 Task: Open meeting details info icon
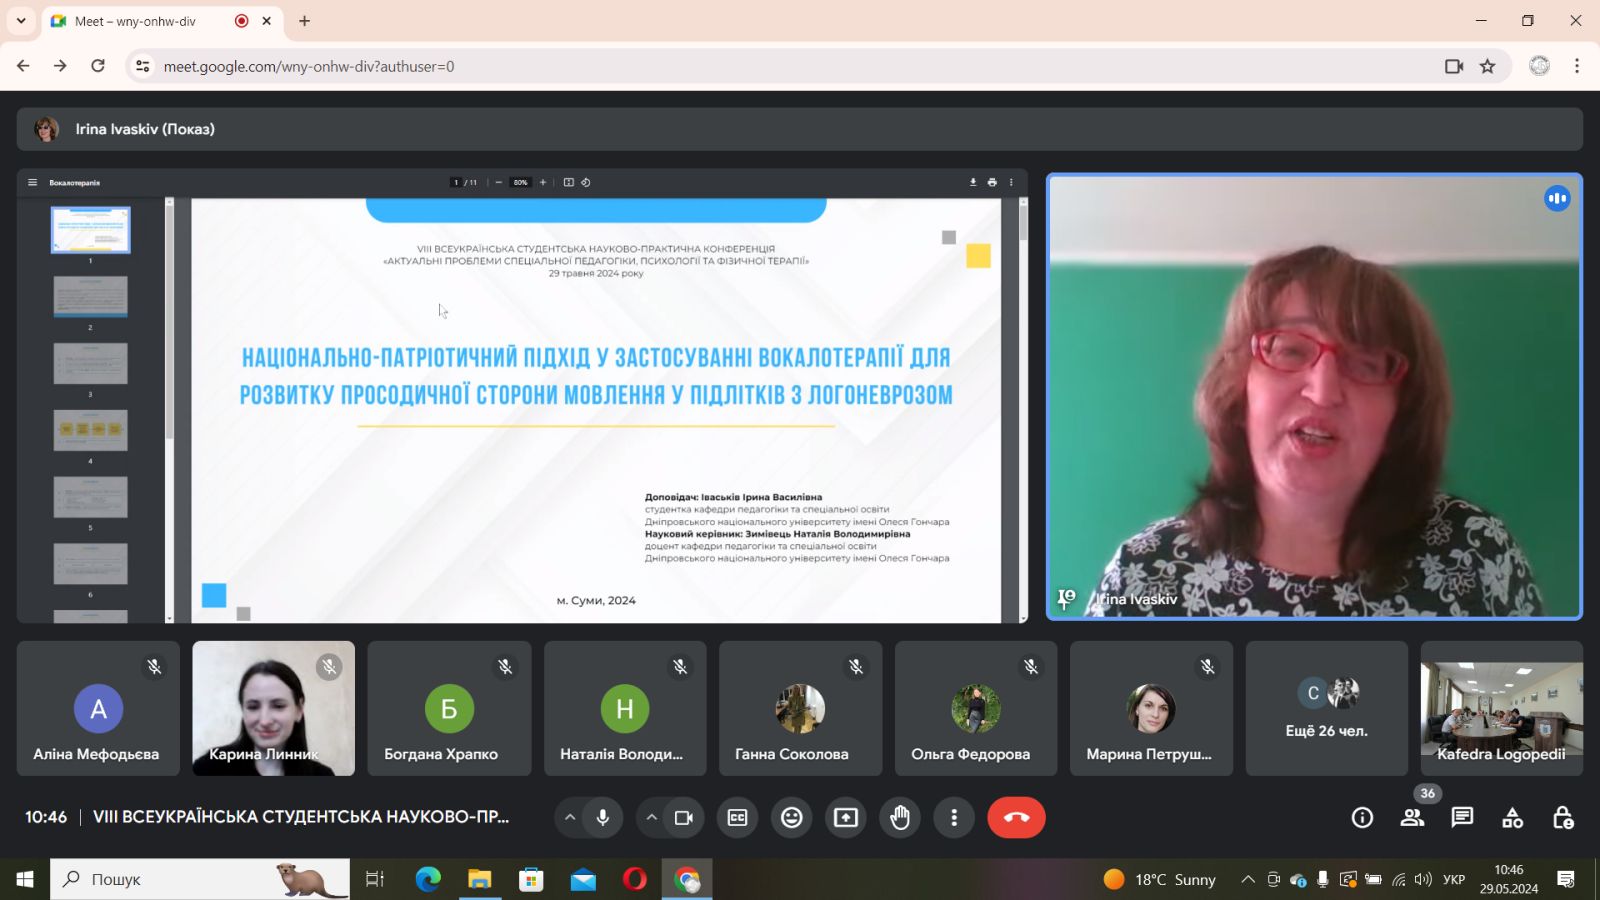[x=1362, y=818]
